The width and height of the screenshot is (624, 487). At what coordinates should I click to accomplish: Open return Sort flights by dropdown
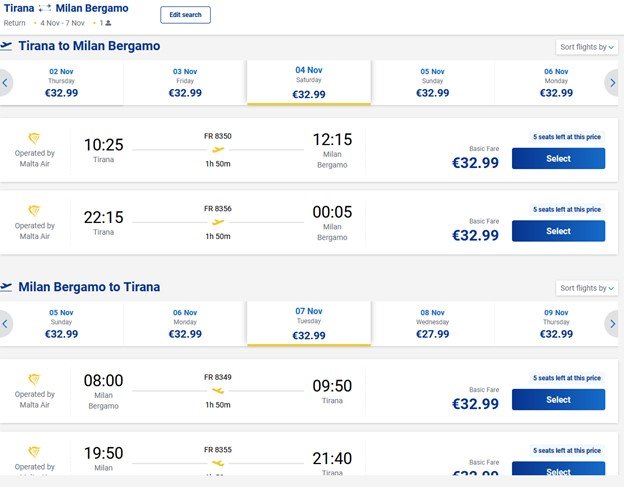point(586,288)
